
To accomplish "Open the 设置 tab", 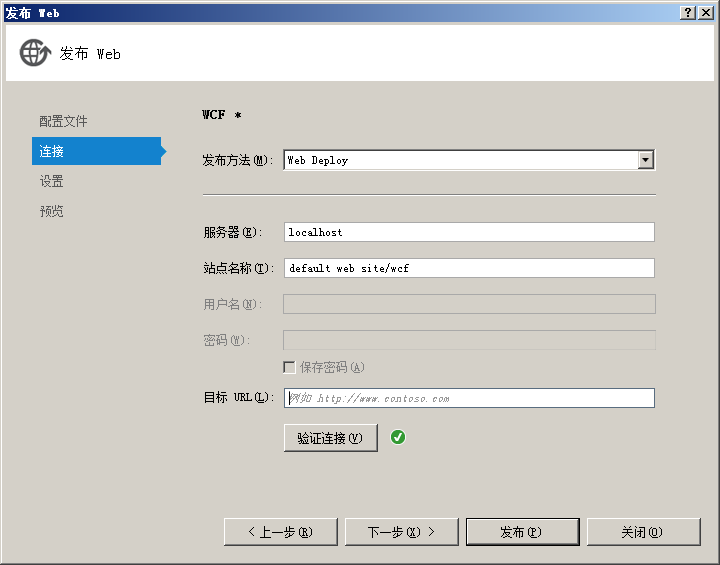I will tap(52, 181).
